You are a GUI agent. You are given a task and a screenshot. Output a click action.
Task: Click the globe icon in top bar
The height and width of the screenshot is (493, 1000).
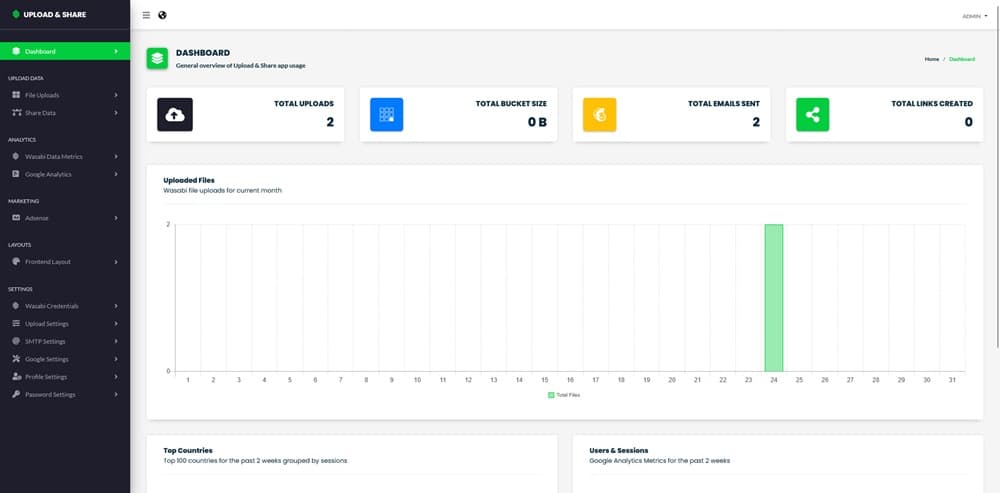162,15
